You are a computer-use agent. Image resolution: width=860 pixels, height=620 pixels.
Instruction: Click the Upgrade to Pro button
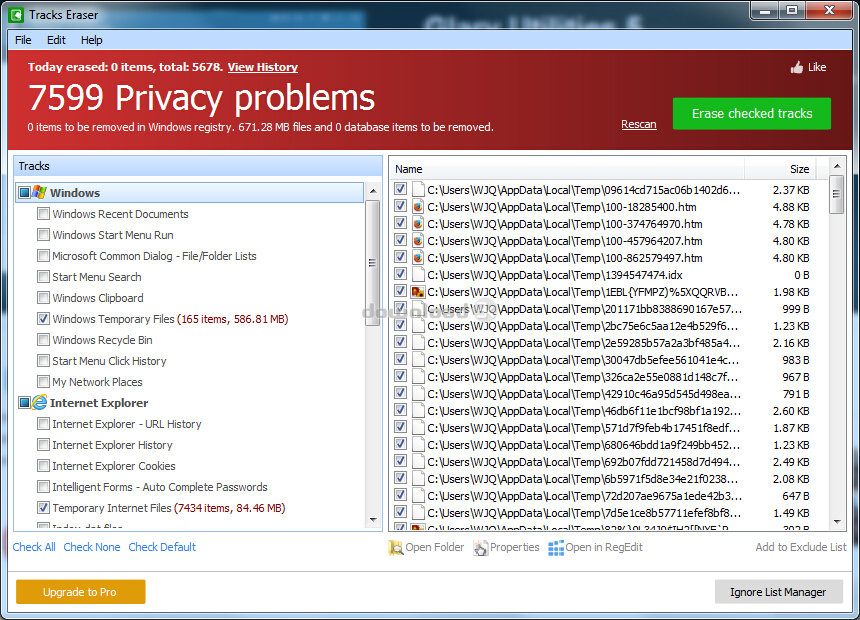tap(81, 591)
